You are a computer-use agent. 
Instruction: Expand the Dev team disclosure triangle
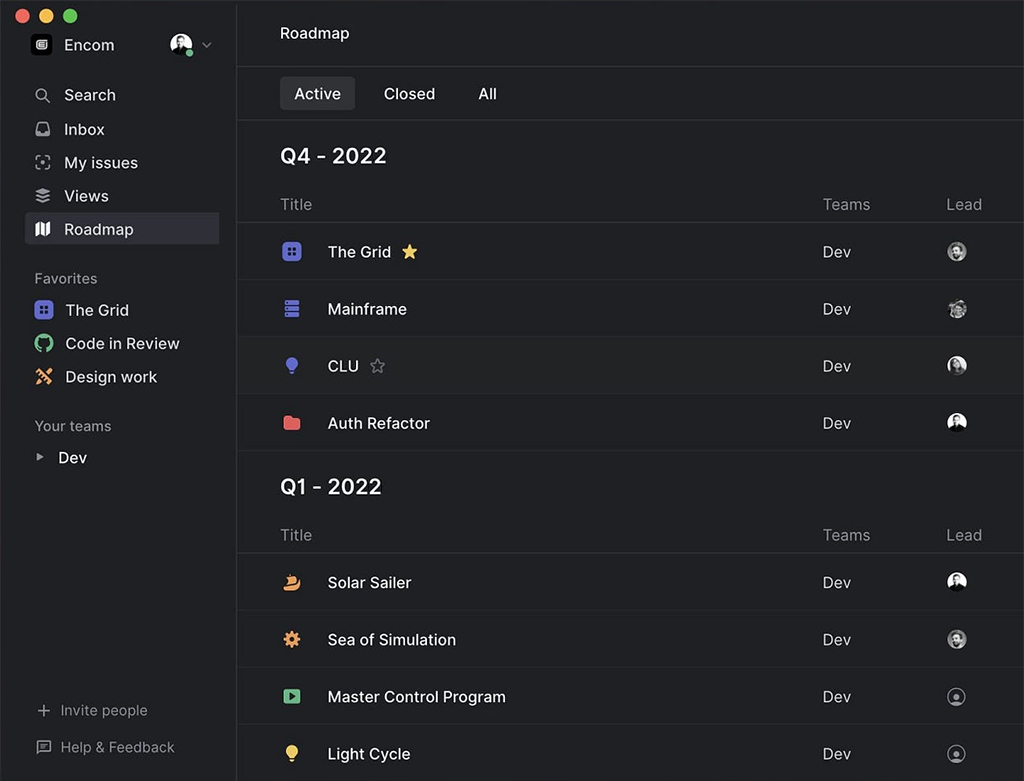coord(40,457)
